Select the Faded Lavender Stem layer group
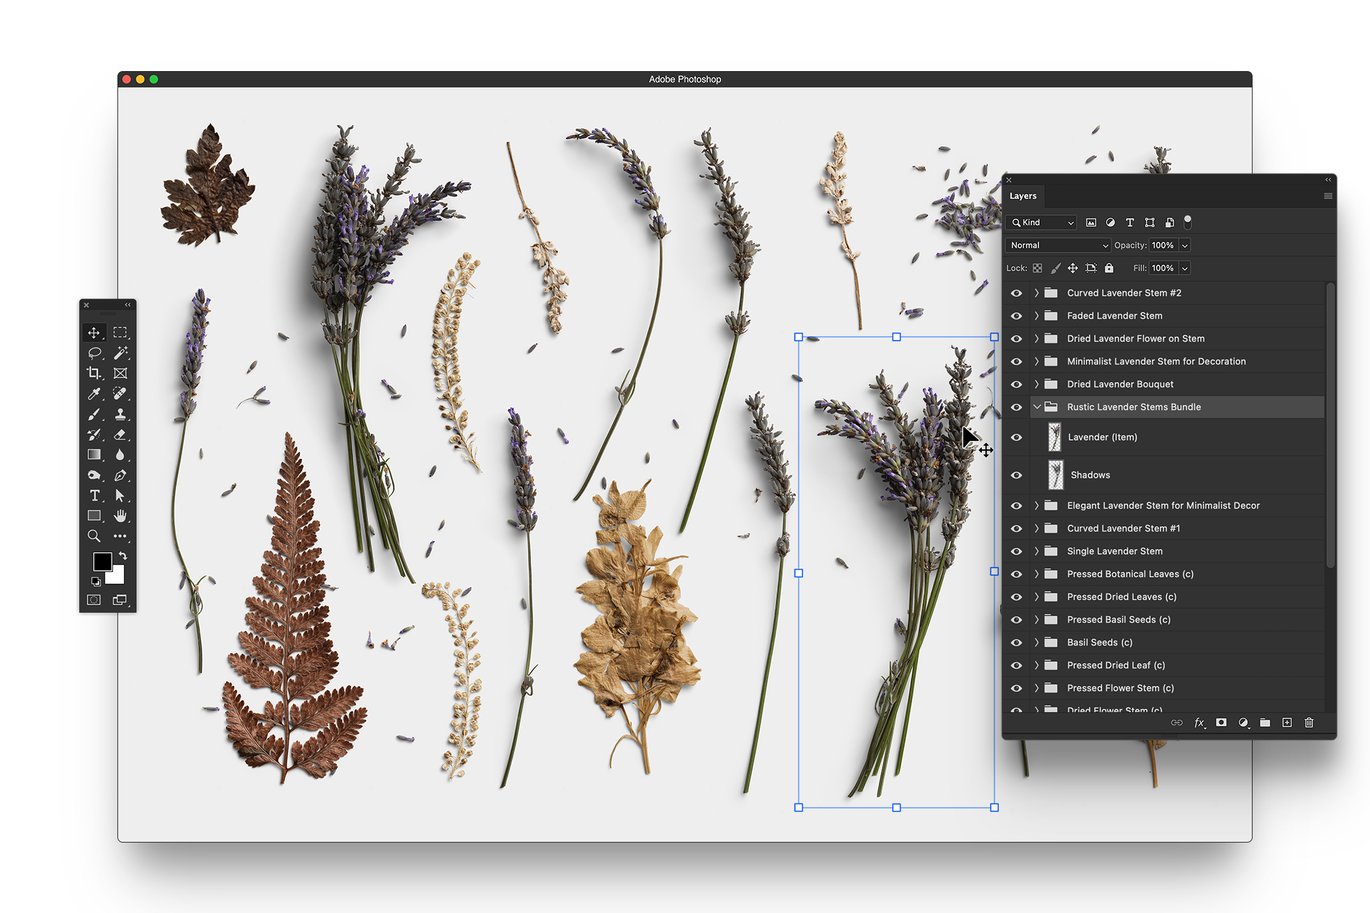 (x=1114, y=316)
